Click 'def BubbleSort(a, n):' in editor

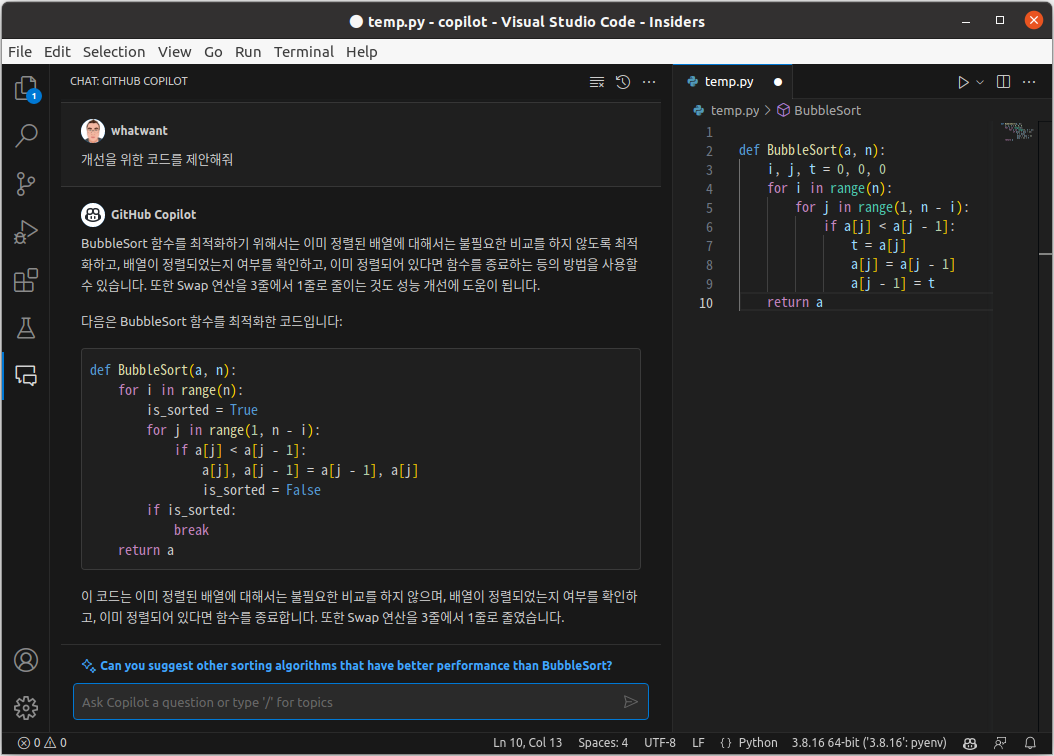pyautogui.click(x=812, y=150)
